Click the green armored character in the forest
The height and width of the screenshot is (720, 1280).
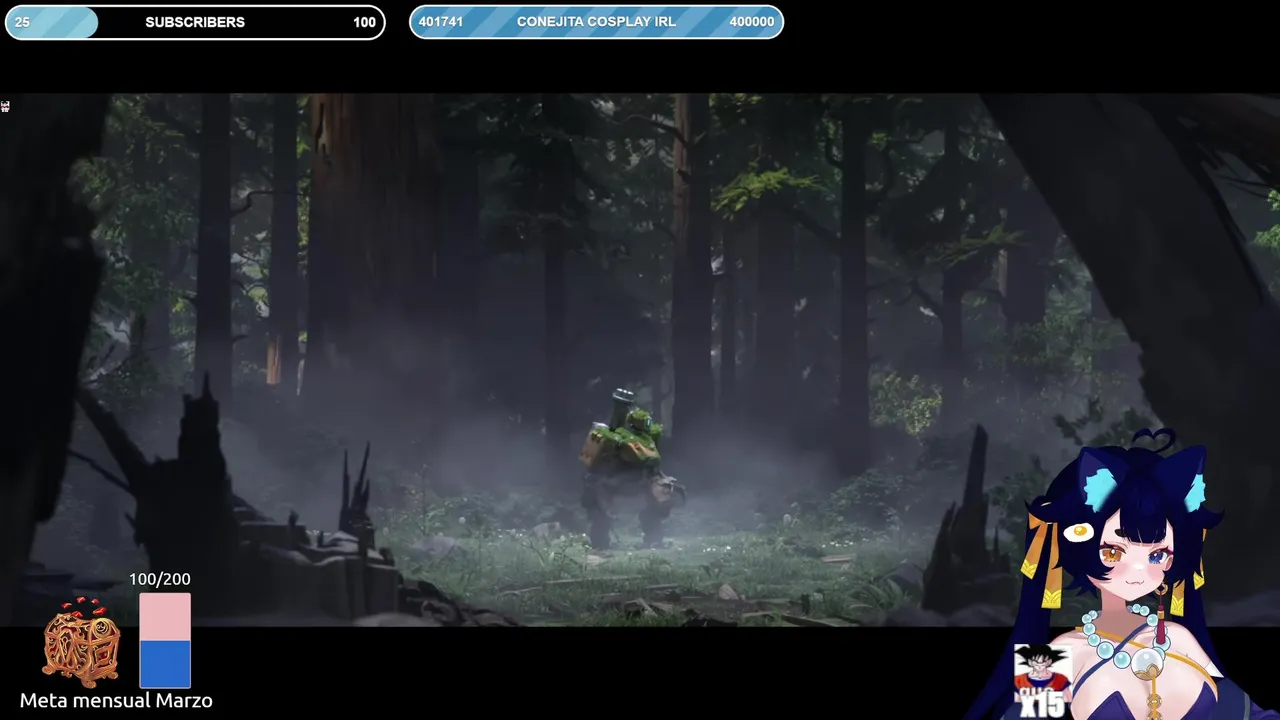(632, 468)
